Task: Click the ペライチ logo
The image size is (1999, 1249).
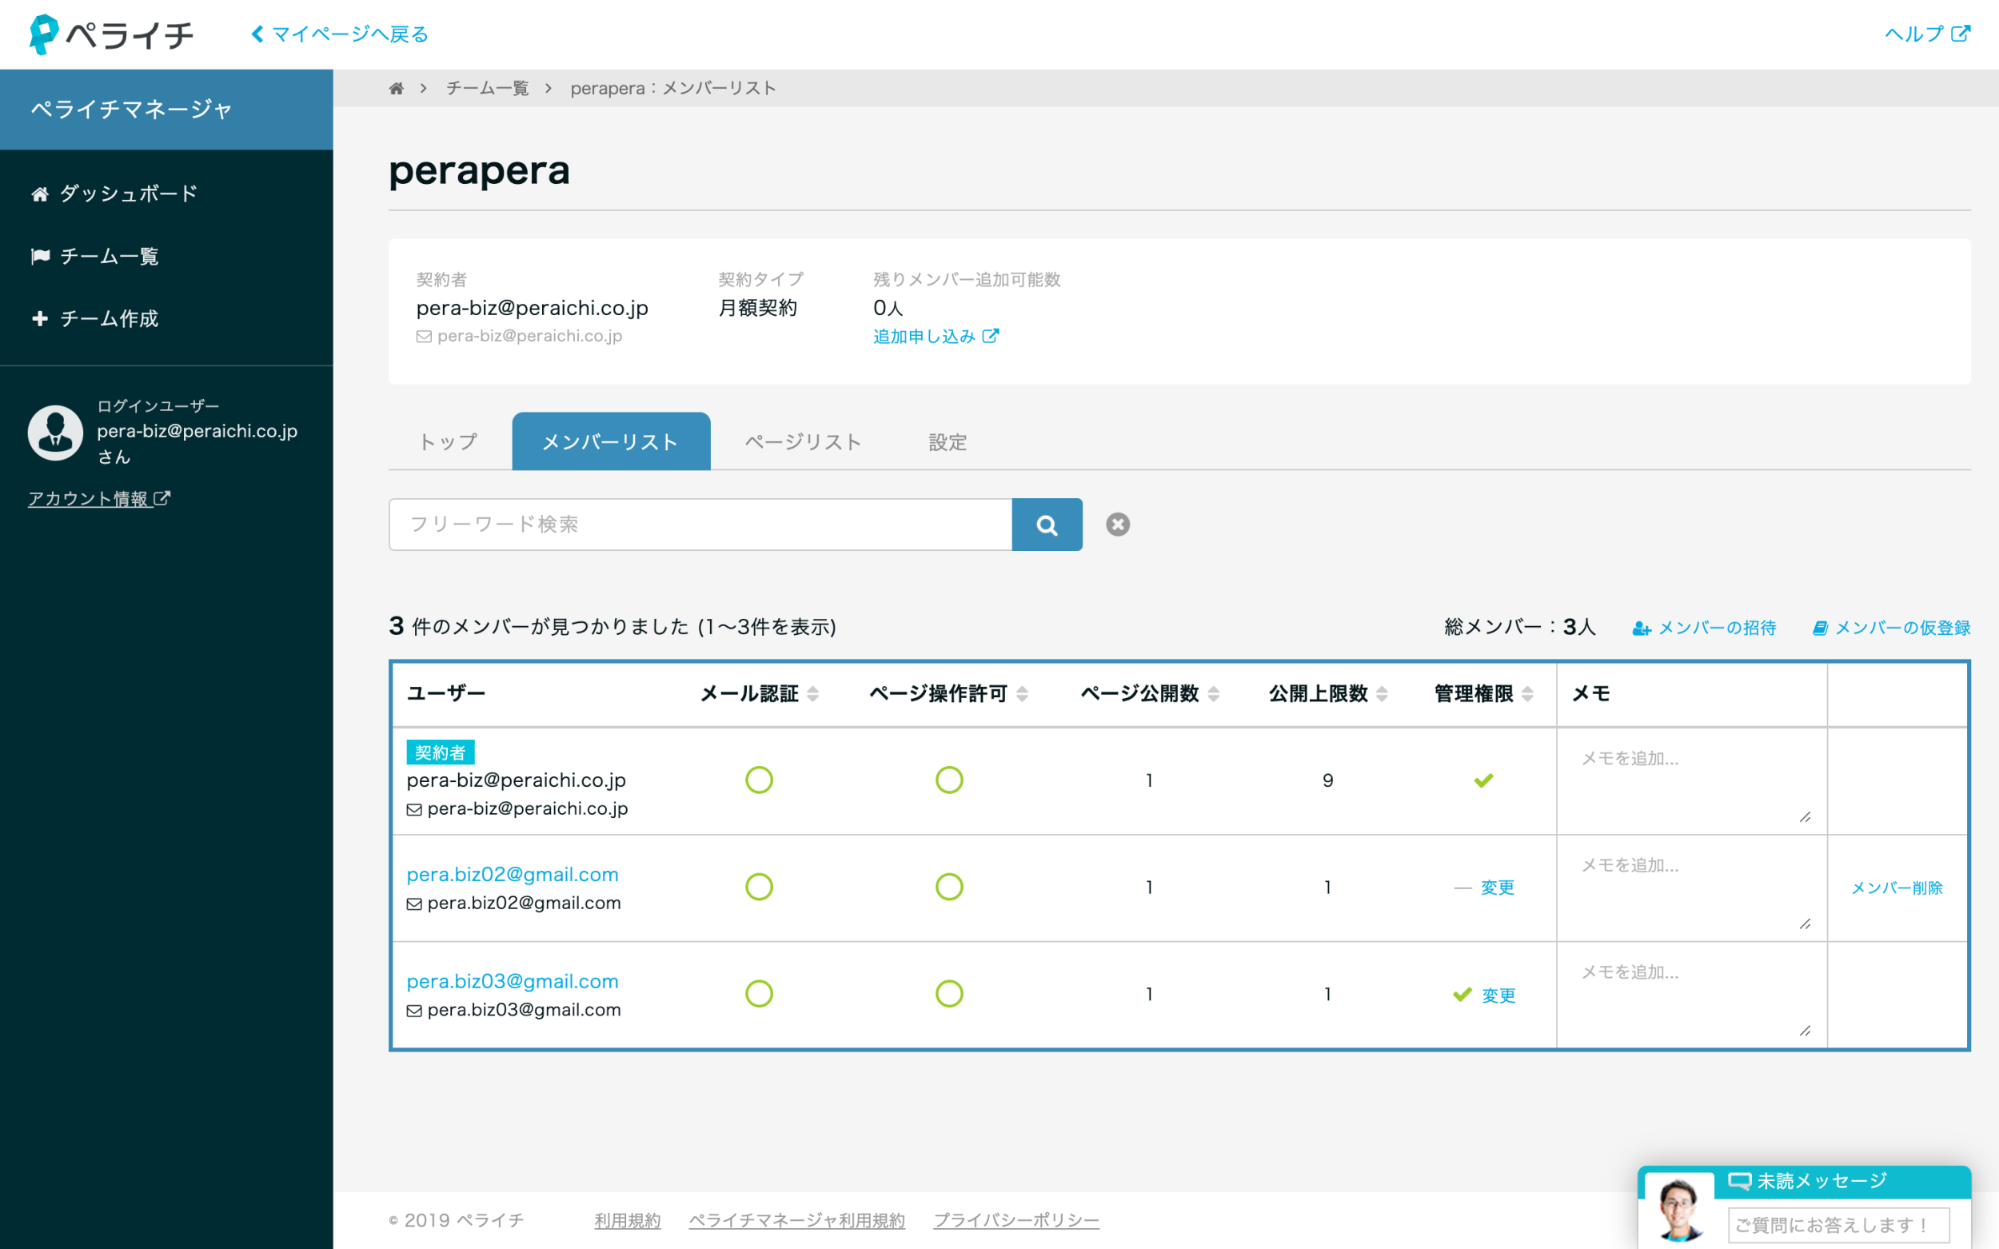Action: 111,34
